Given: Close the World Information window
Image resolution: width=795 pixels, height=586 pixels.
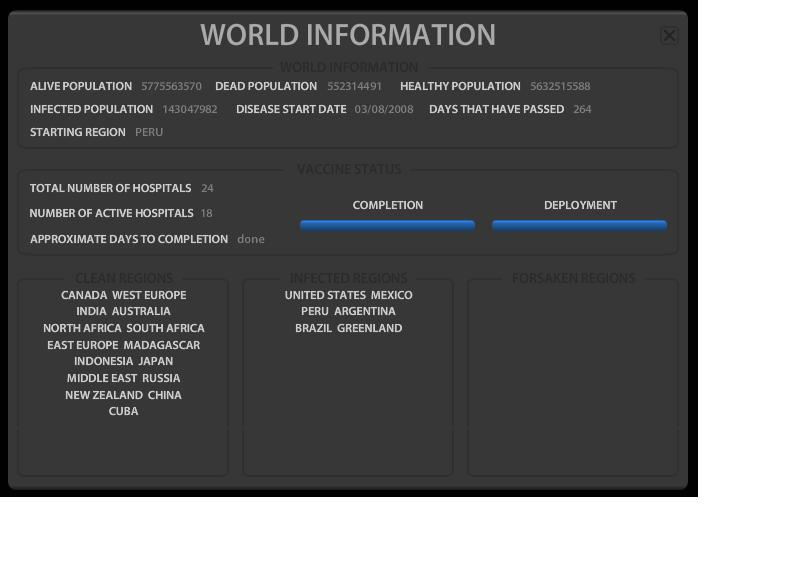Looking at the screenshot, I should [x=669, y=36].
